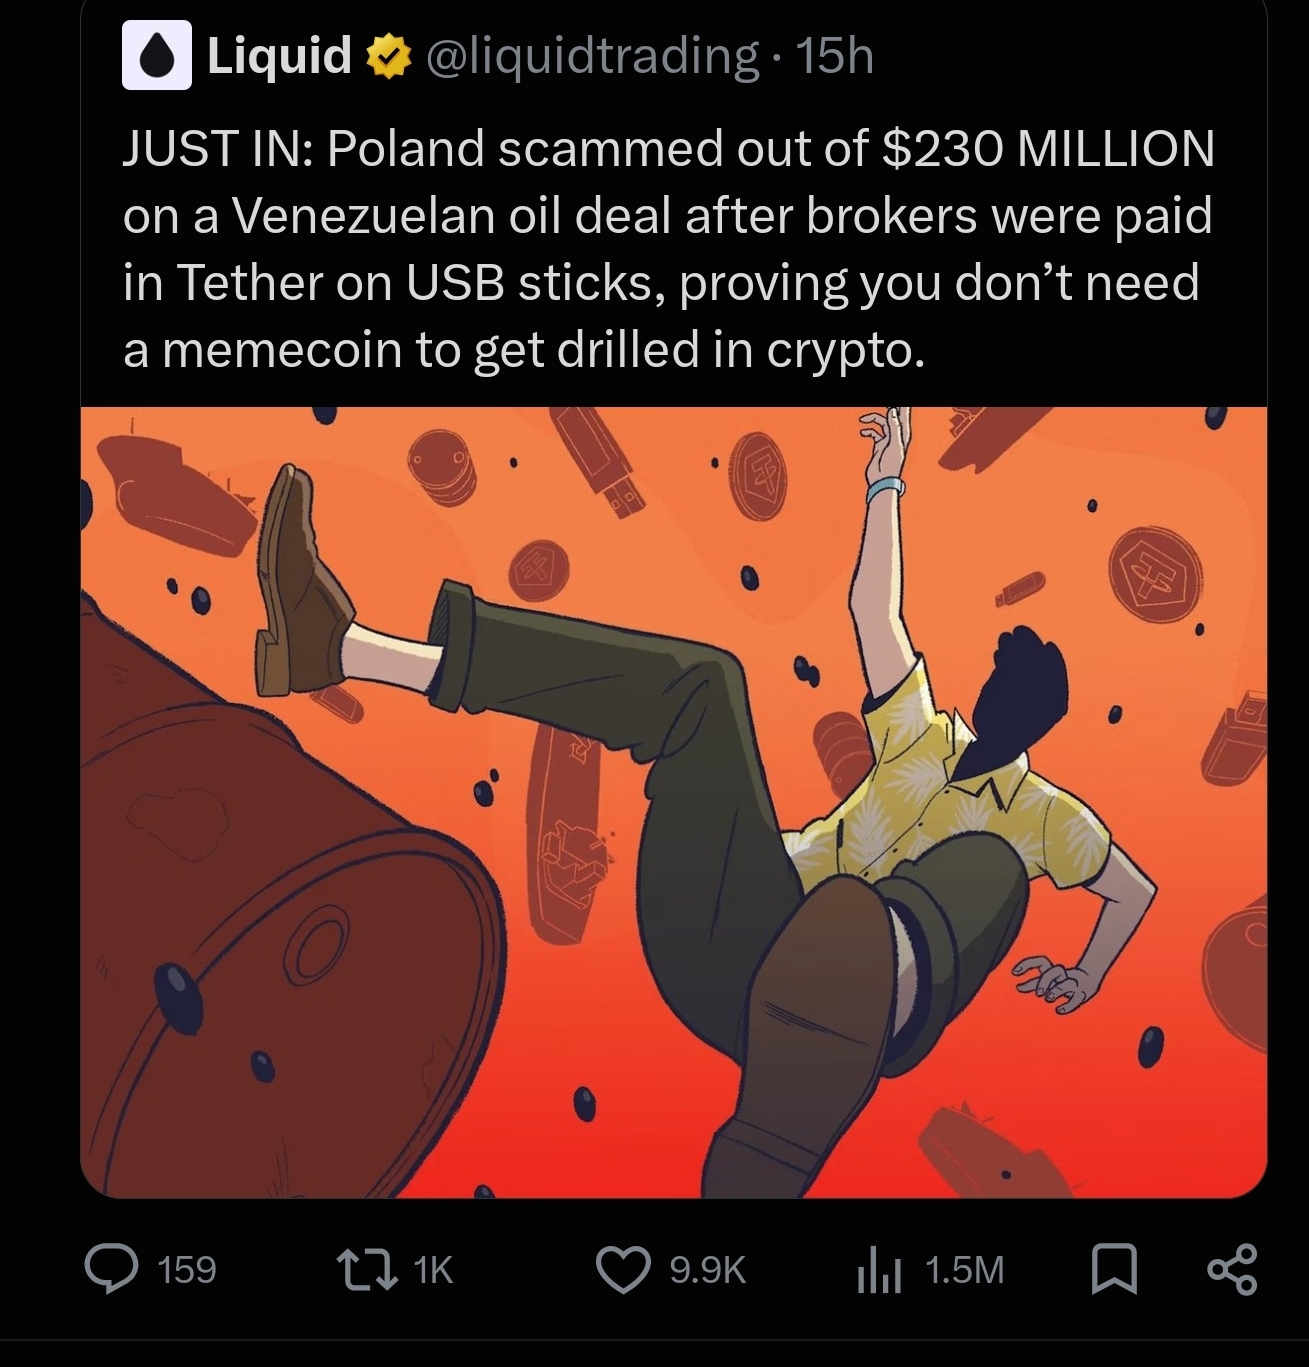Open the 15h timestamp
Viewport: 1309px width, 1367px height.
click(834, 56)
